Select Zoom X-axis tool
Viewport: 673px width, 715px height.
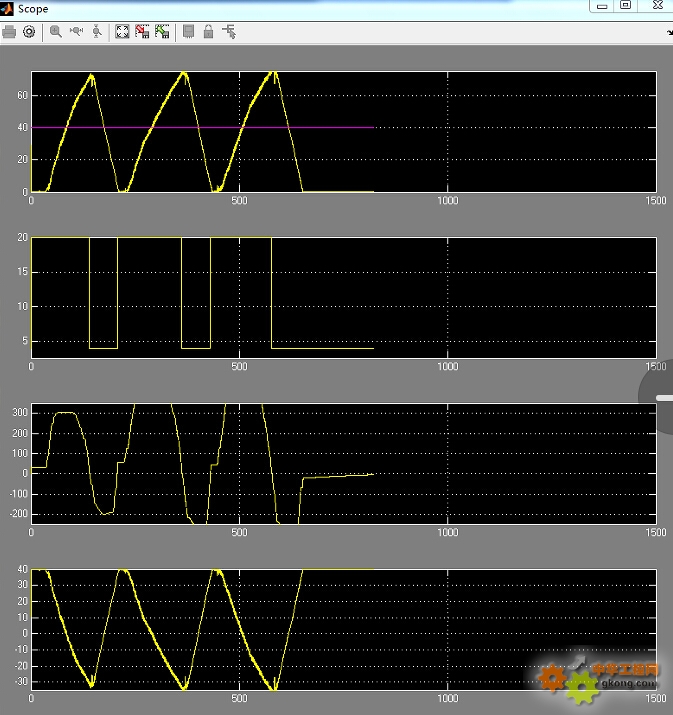pos(76,31)
